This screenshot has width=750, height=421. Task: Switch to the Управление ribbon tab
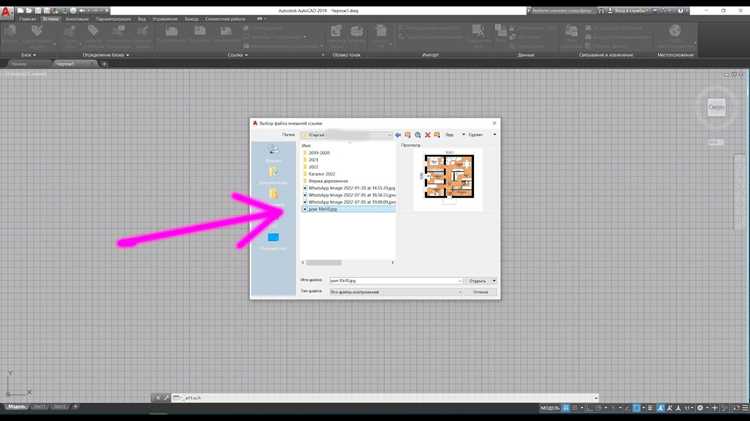[165, 19]
